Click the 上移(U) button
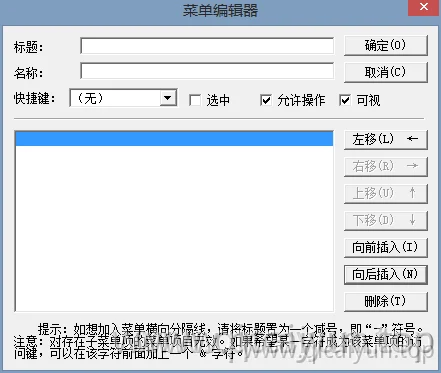 coord(386,193)
